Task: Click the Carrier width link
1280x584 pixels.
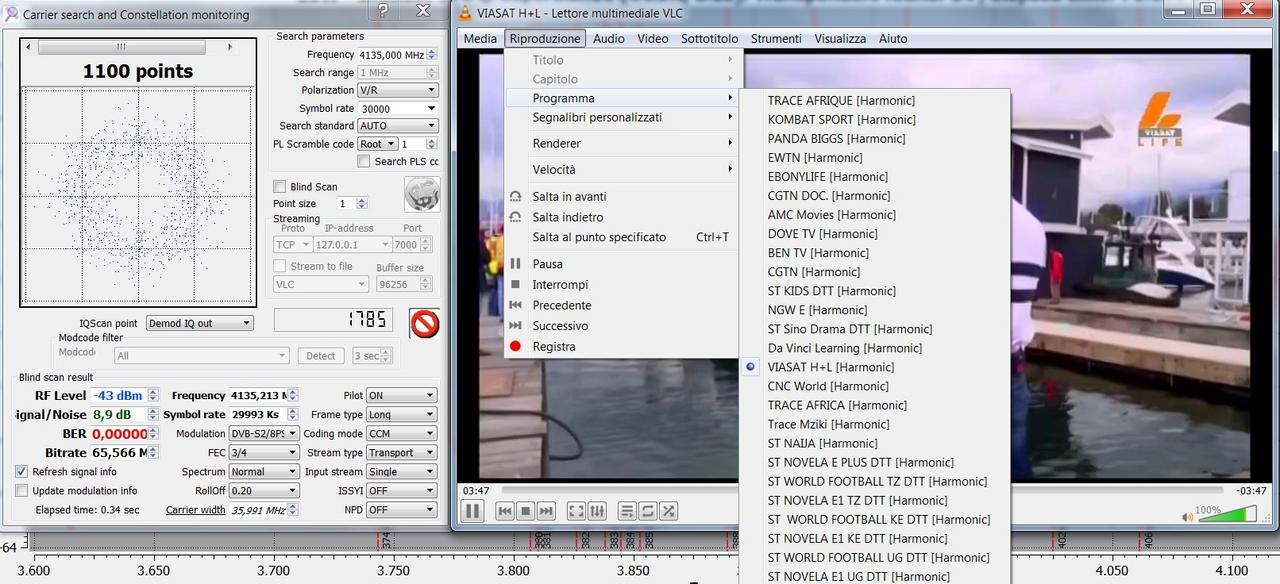Action: tap(196, 510)
